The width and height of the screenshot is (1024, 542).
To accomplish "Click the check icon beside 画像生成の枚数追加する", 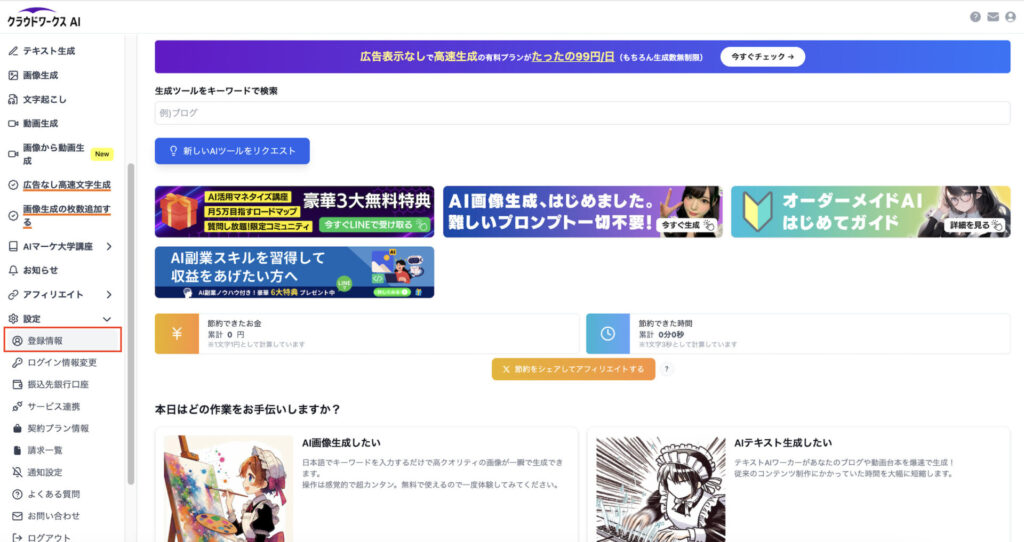I will 13,215.
